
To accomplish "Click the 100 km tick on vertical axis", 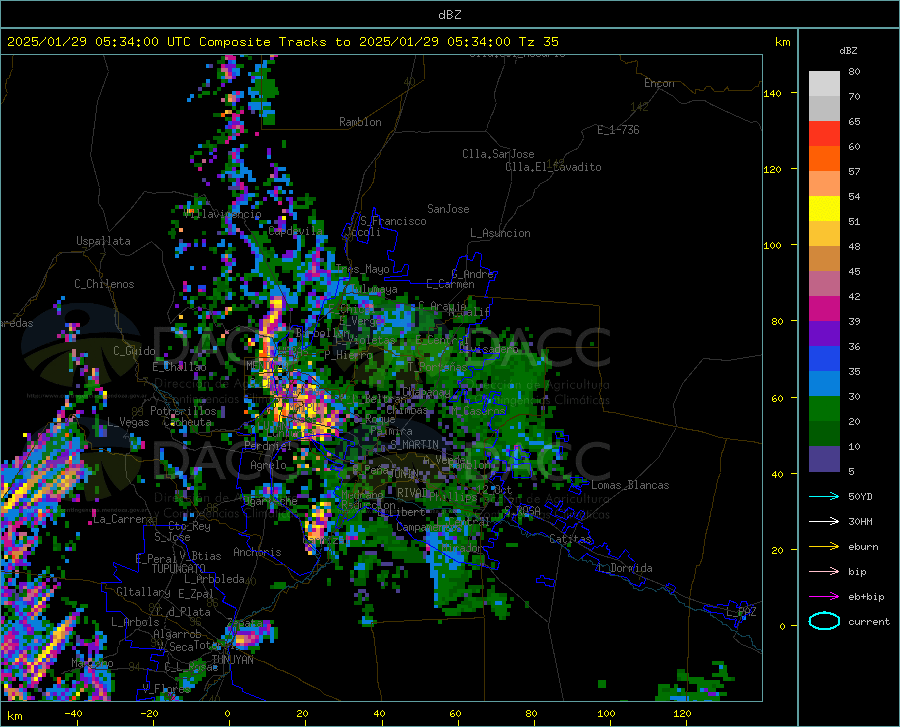I will [772, 245].
